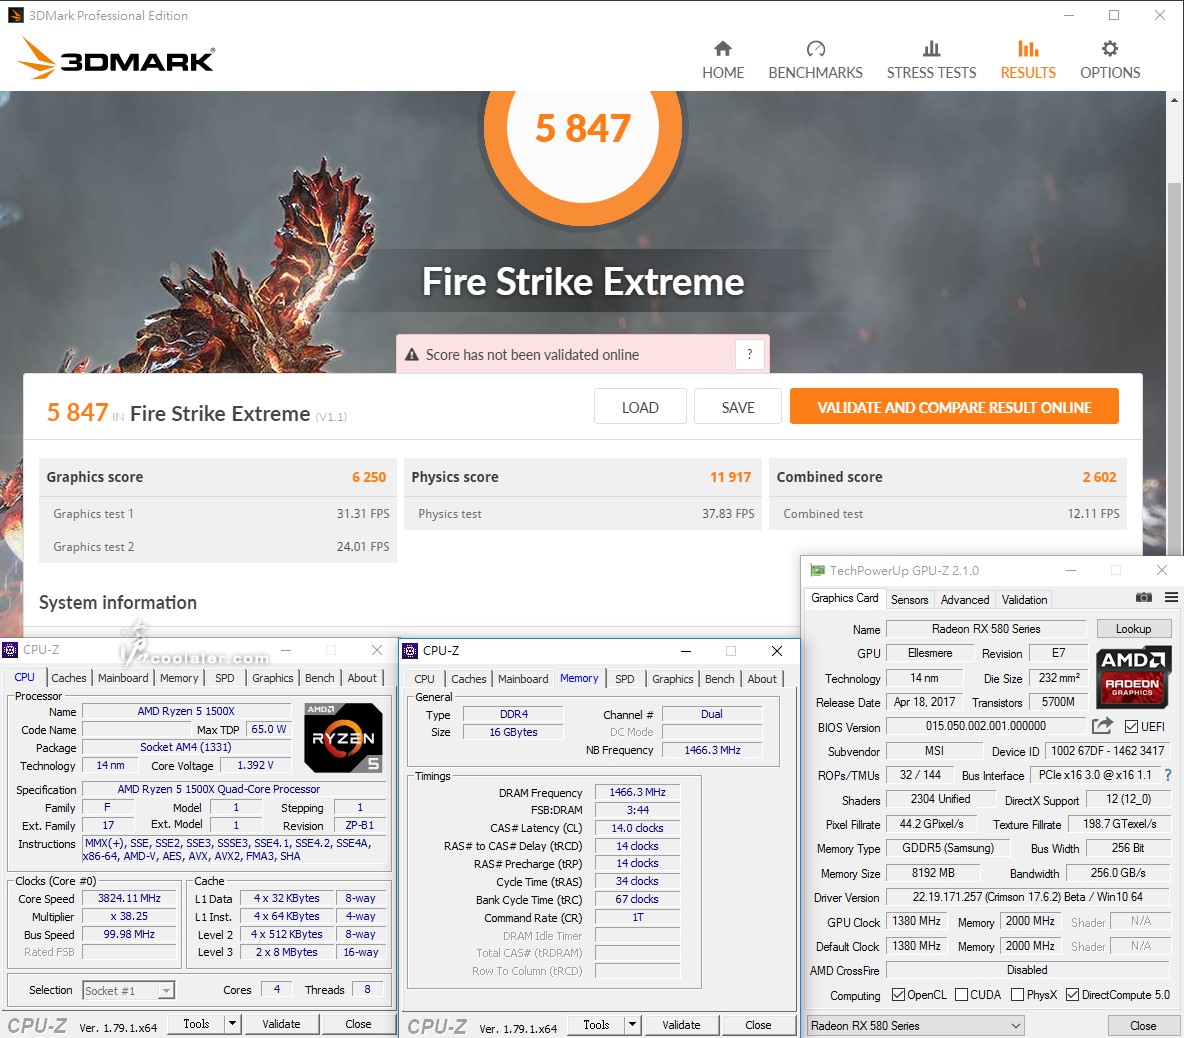Click Close button in GPU-Z window
This screenshot has height=1038, width=1184.
coord(1142,1025)
